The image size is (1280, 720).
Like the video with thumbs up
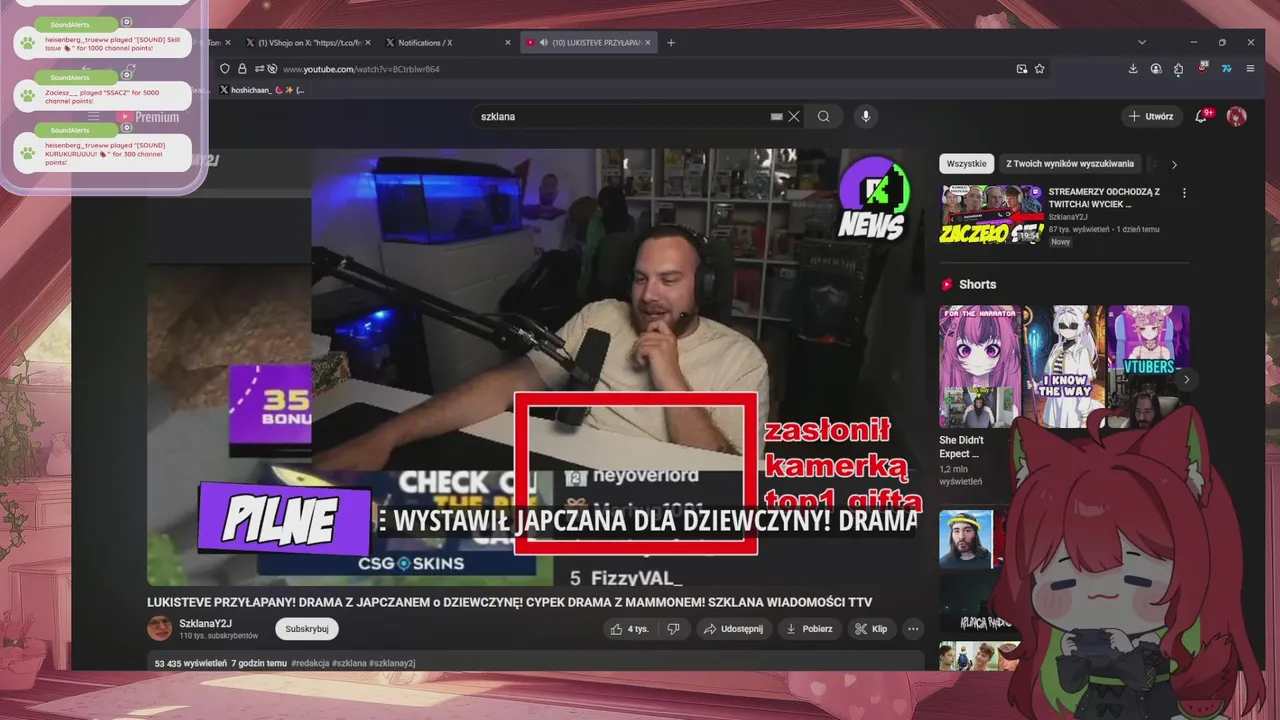pos(630,629)
